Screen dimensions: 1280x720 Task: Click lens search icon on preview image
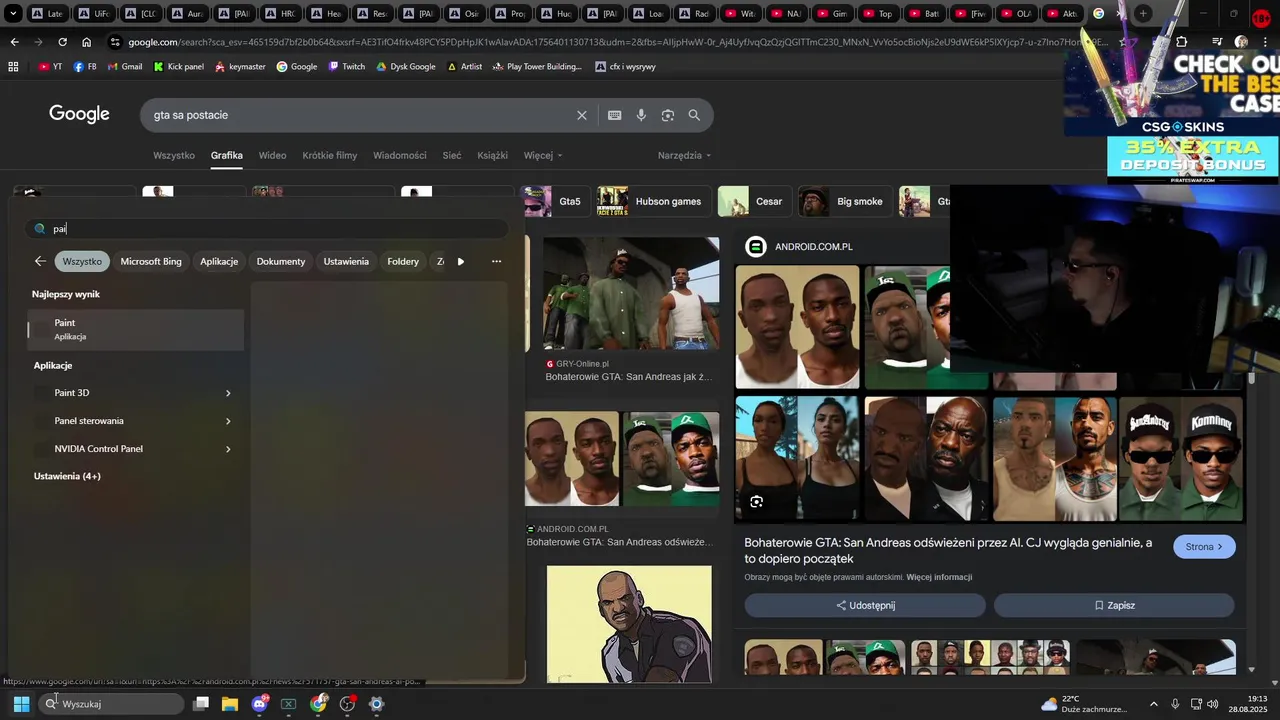click(x=756, y=501)
